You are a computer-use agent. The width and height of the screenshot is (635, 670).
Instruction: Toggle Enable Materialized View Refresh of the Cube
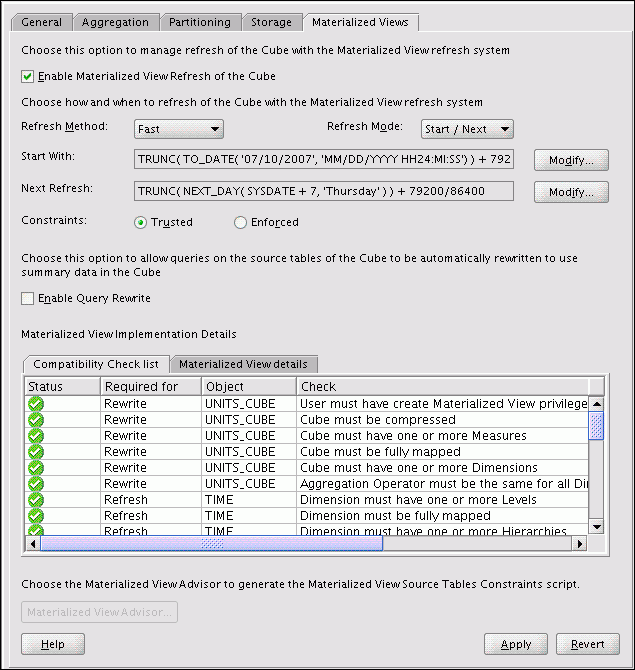click(27, 76)
